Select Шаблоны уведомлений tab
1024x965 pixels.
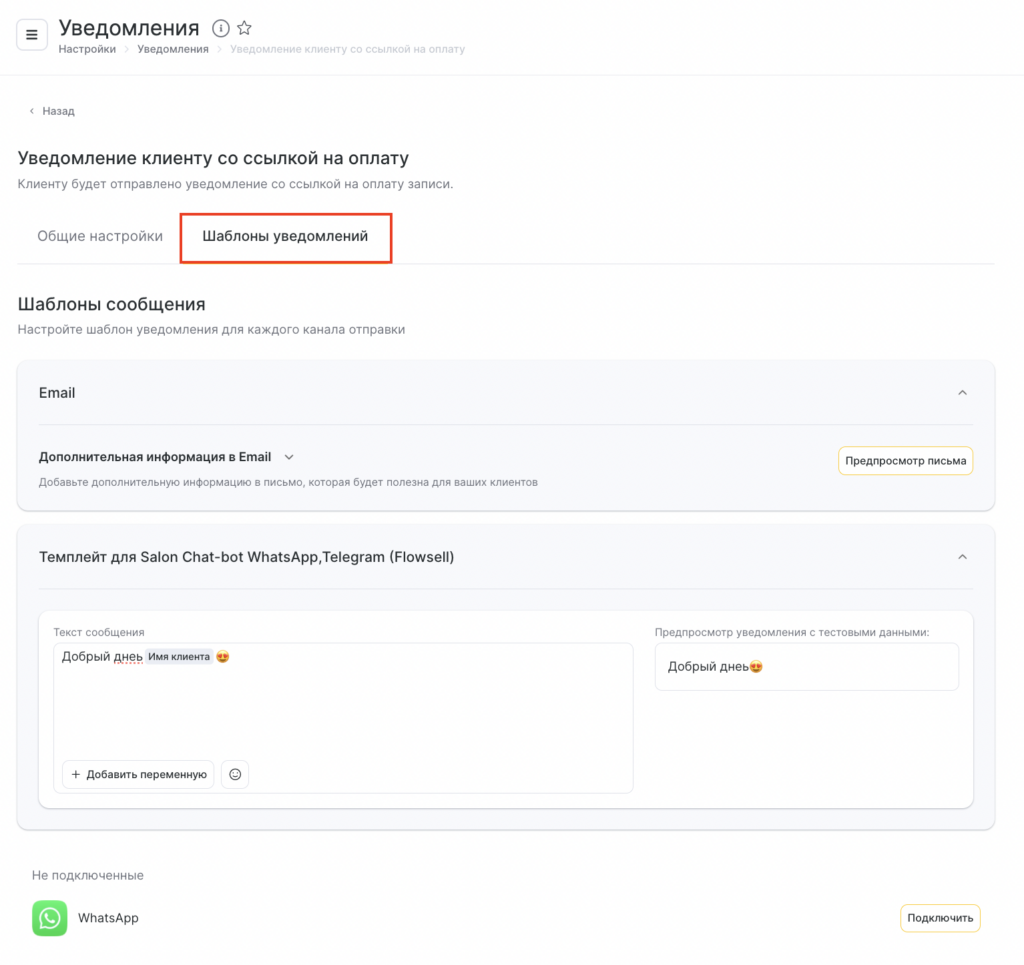(285, 237)
